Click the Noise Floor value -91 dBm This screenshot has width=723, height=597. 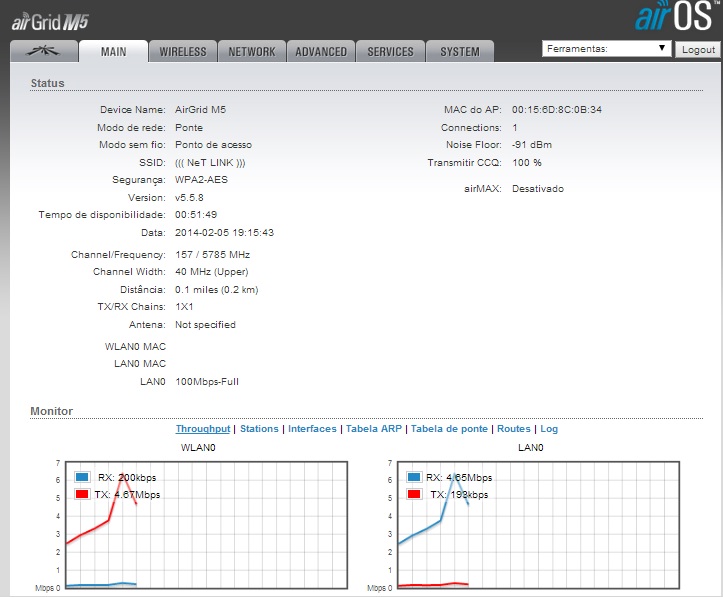click(x=532, y=145)
